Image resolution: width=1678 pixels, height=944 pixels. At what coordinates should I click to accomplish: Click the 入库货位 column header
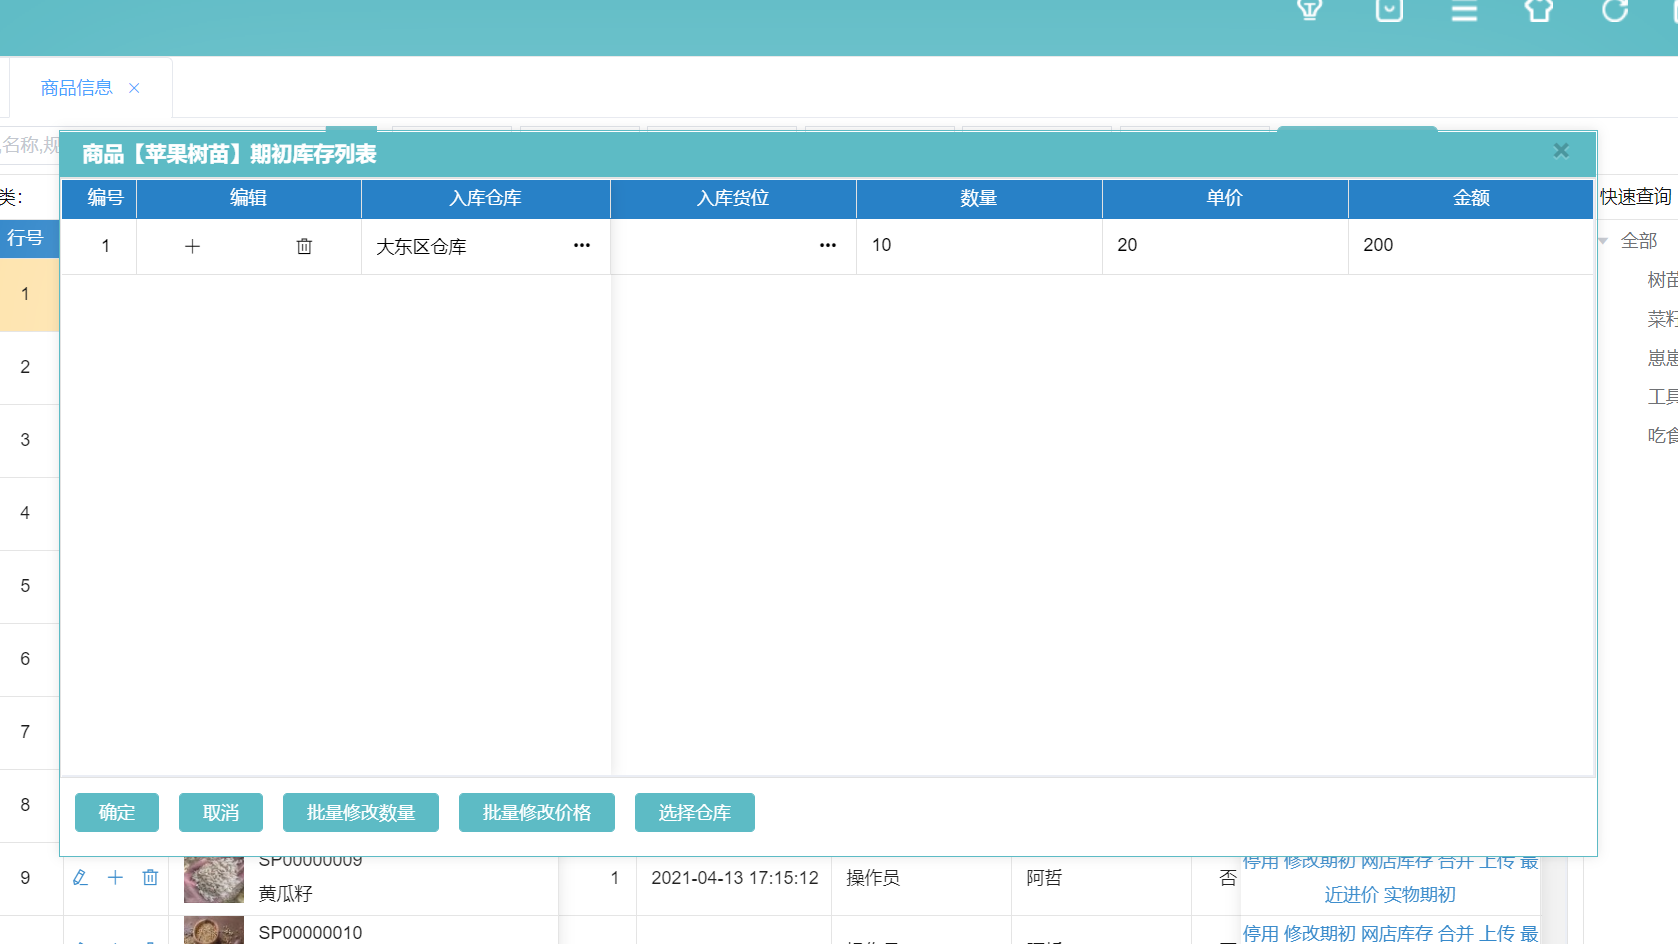pyautogui.click(x=733, y=198)
